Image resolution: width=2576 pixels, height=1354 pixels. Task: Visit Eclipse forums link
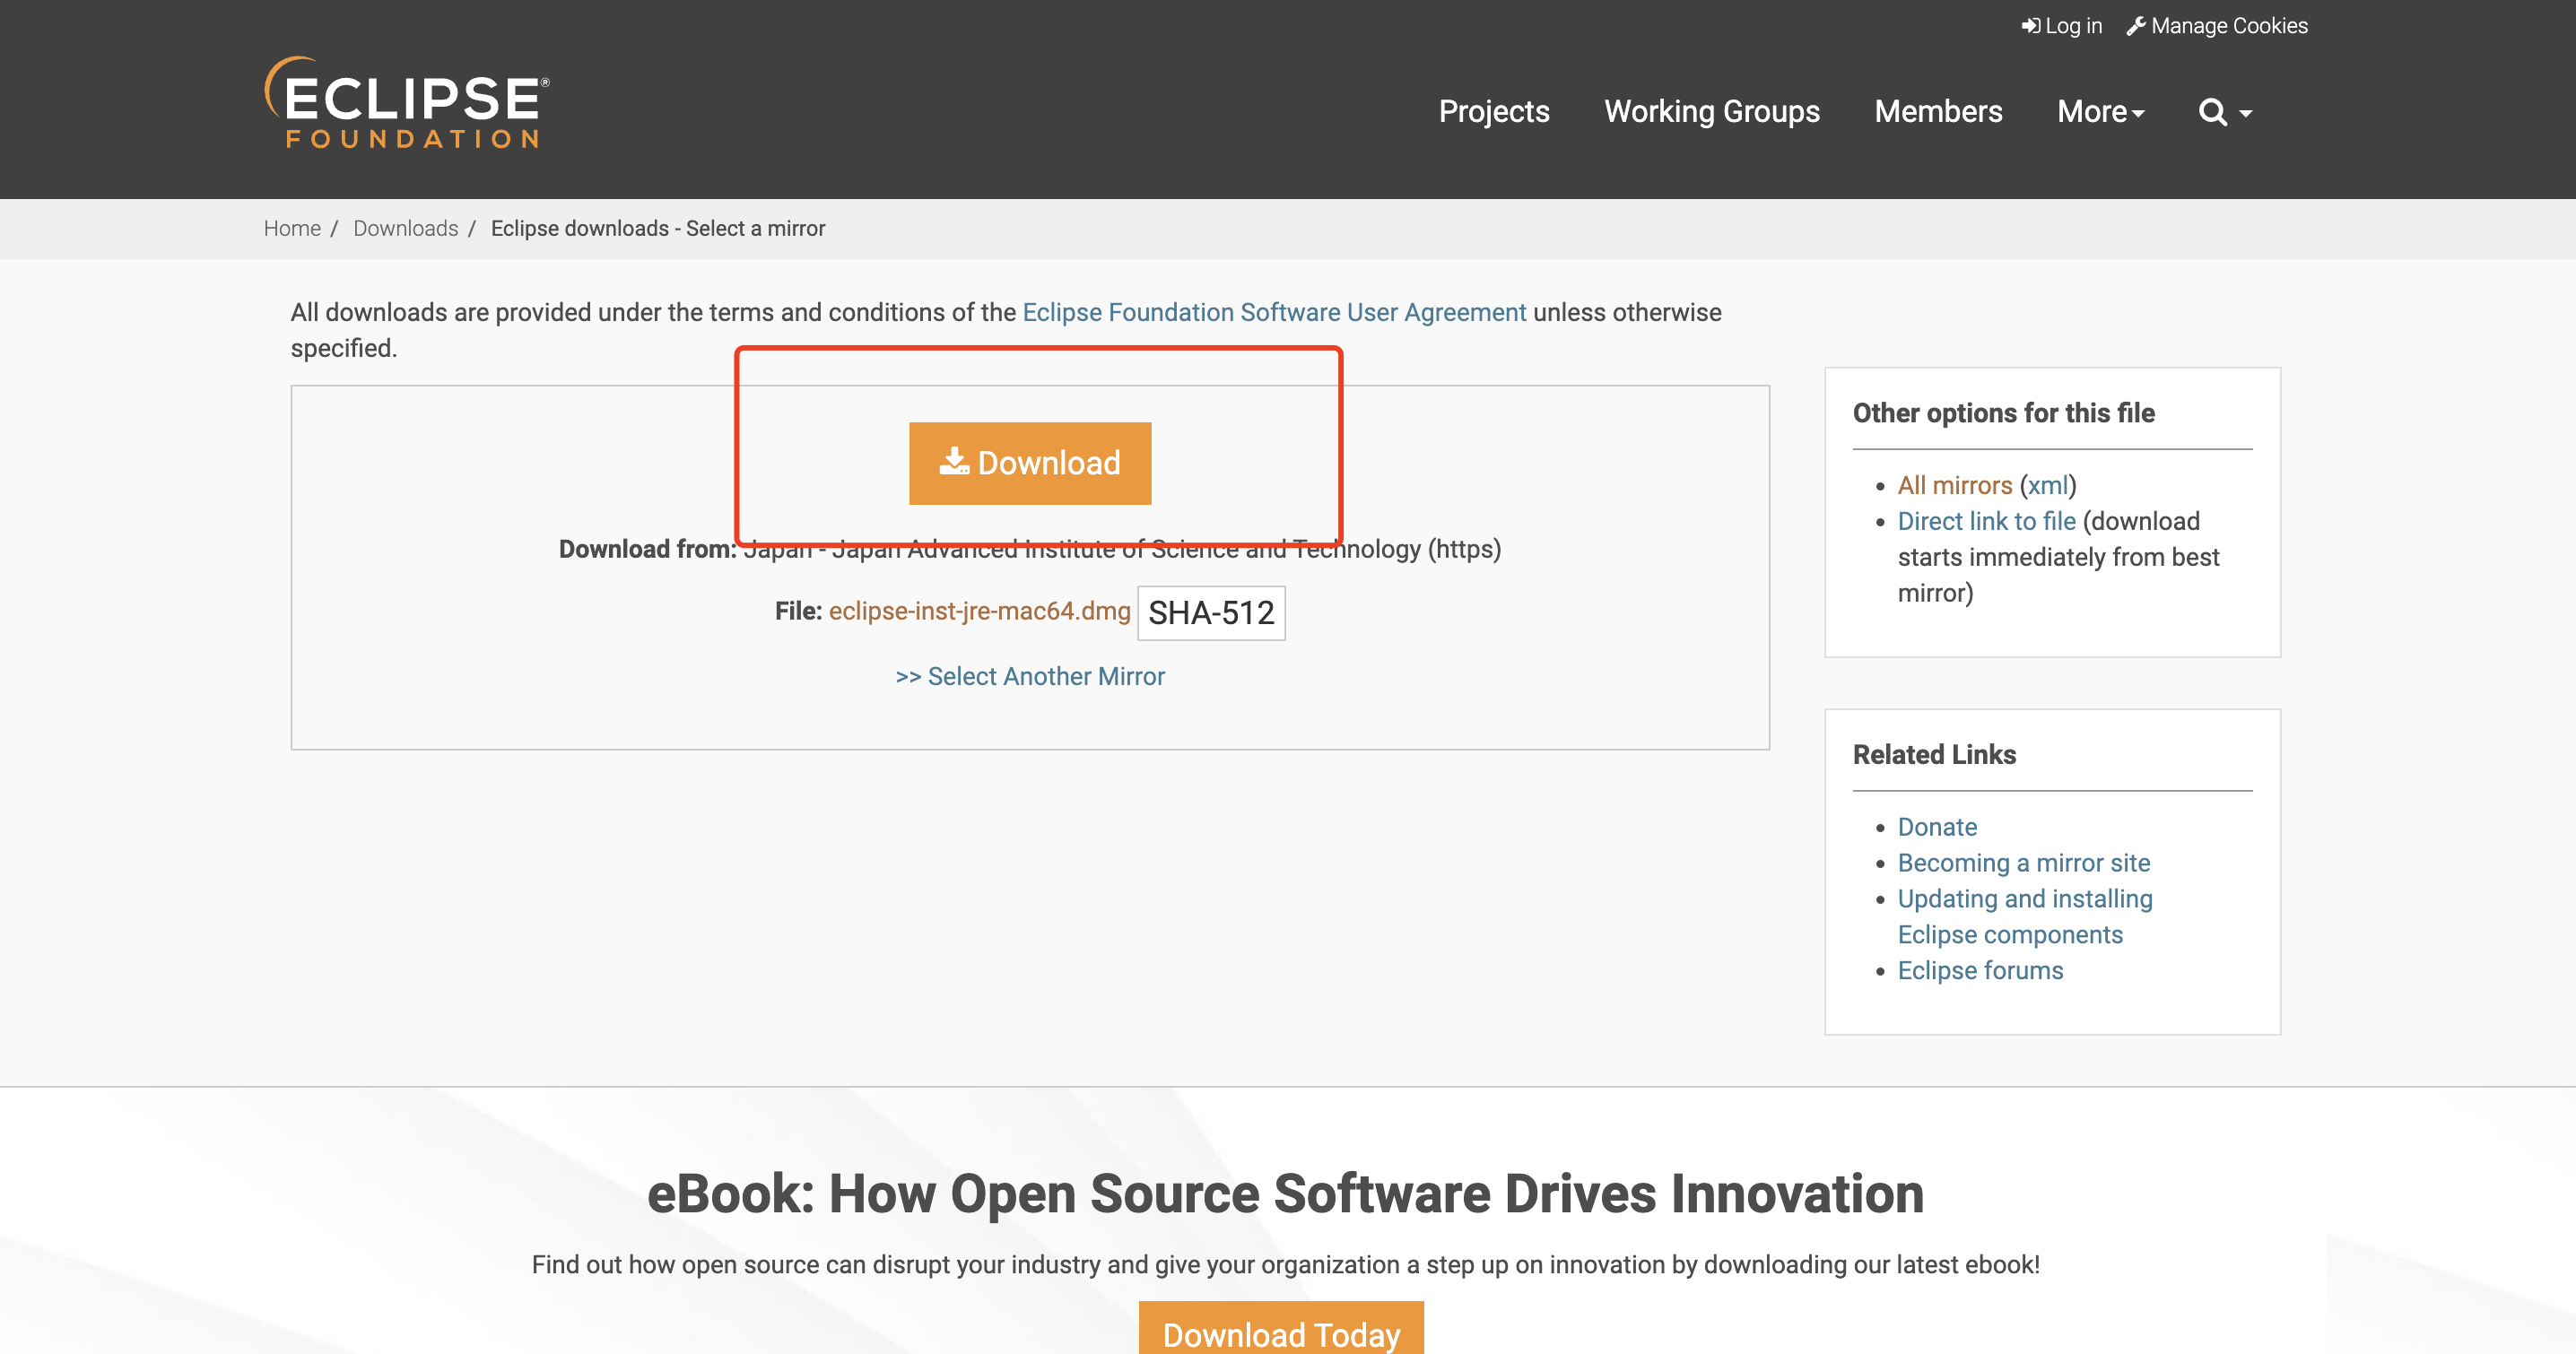[1980, 971]
